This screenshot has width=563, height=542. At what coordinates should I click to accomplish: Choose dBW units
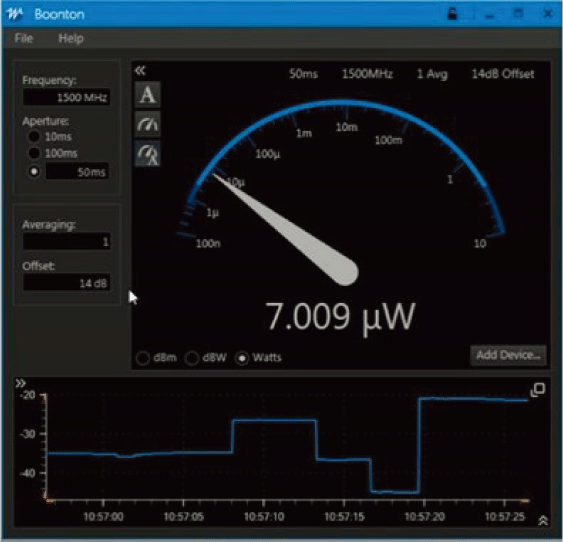pyautogui.click(x=192, y=358)
